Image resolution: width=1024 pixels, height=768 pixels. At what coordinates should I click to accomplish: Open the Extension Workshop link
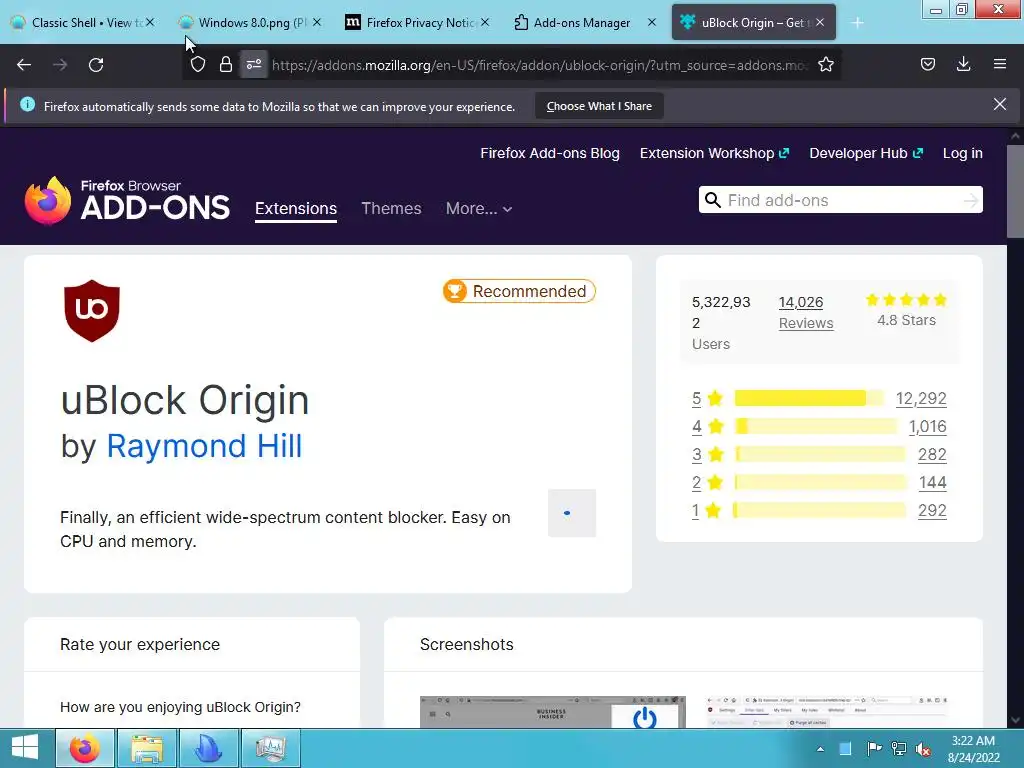click(714, 153)
